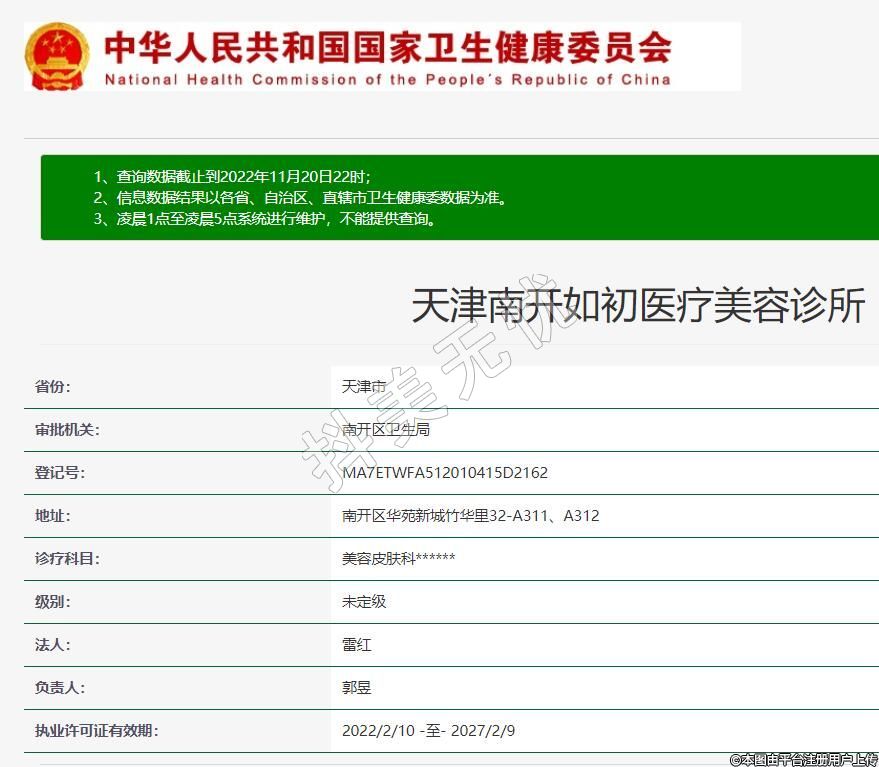Select the 南开区卫生局 approval authority value
Image resolution: width=879 pixels, height=767 pixels.
[386, 430]
